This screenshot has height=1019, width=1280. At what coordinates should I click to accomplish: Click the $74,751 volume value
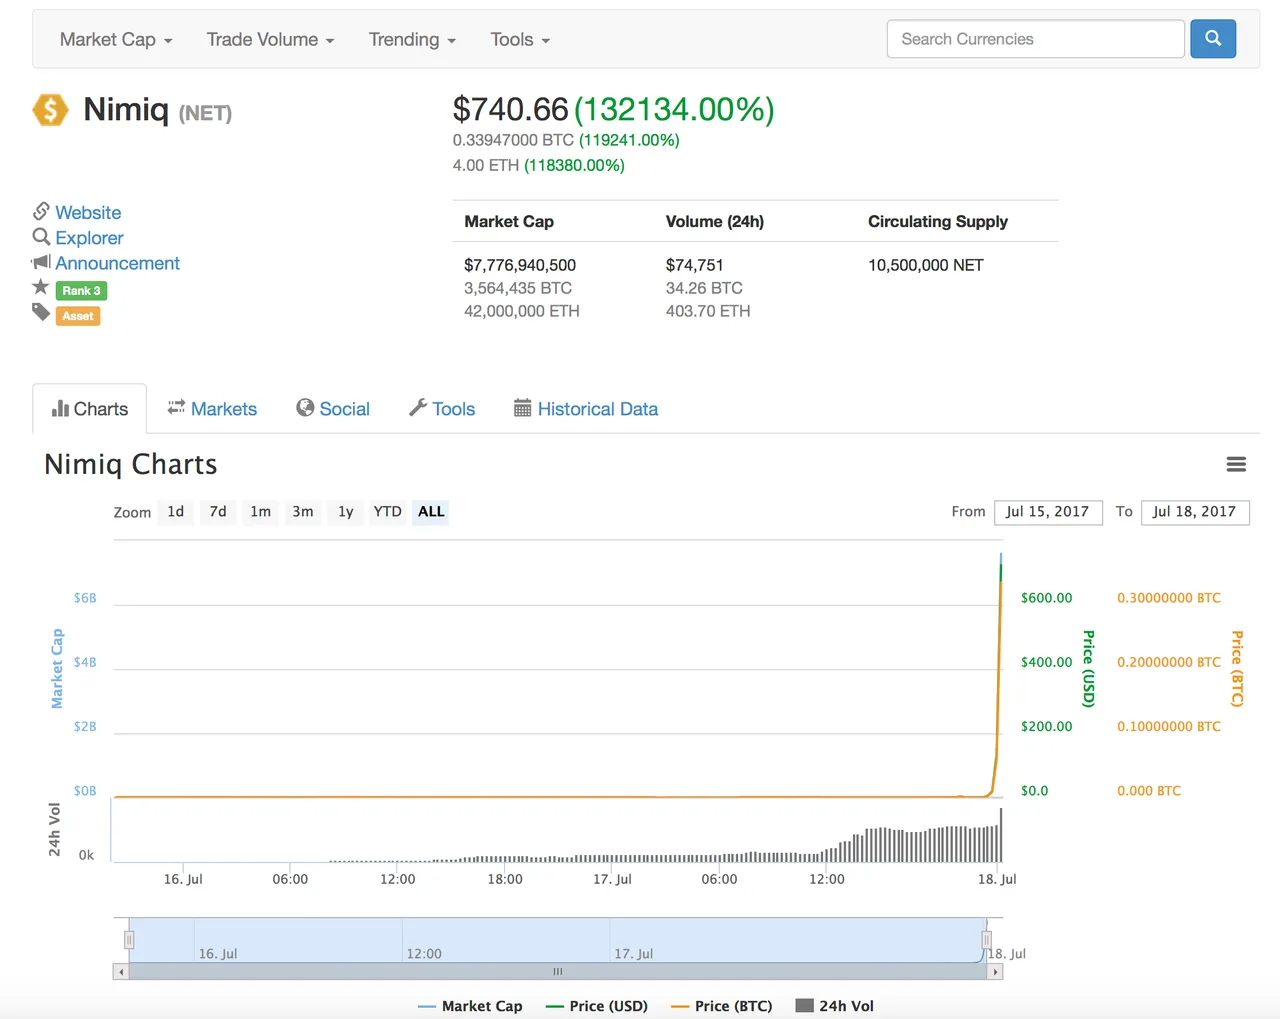click(694, 265)
